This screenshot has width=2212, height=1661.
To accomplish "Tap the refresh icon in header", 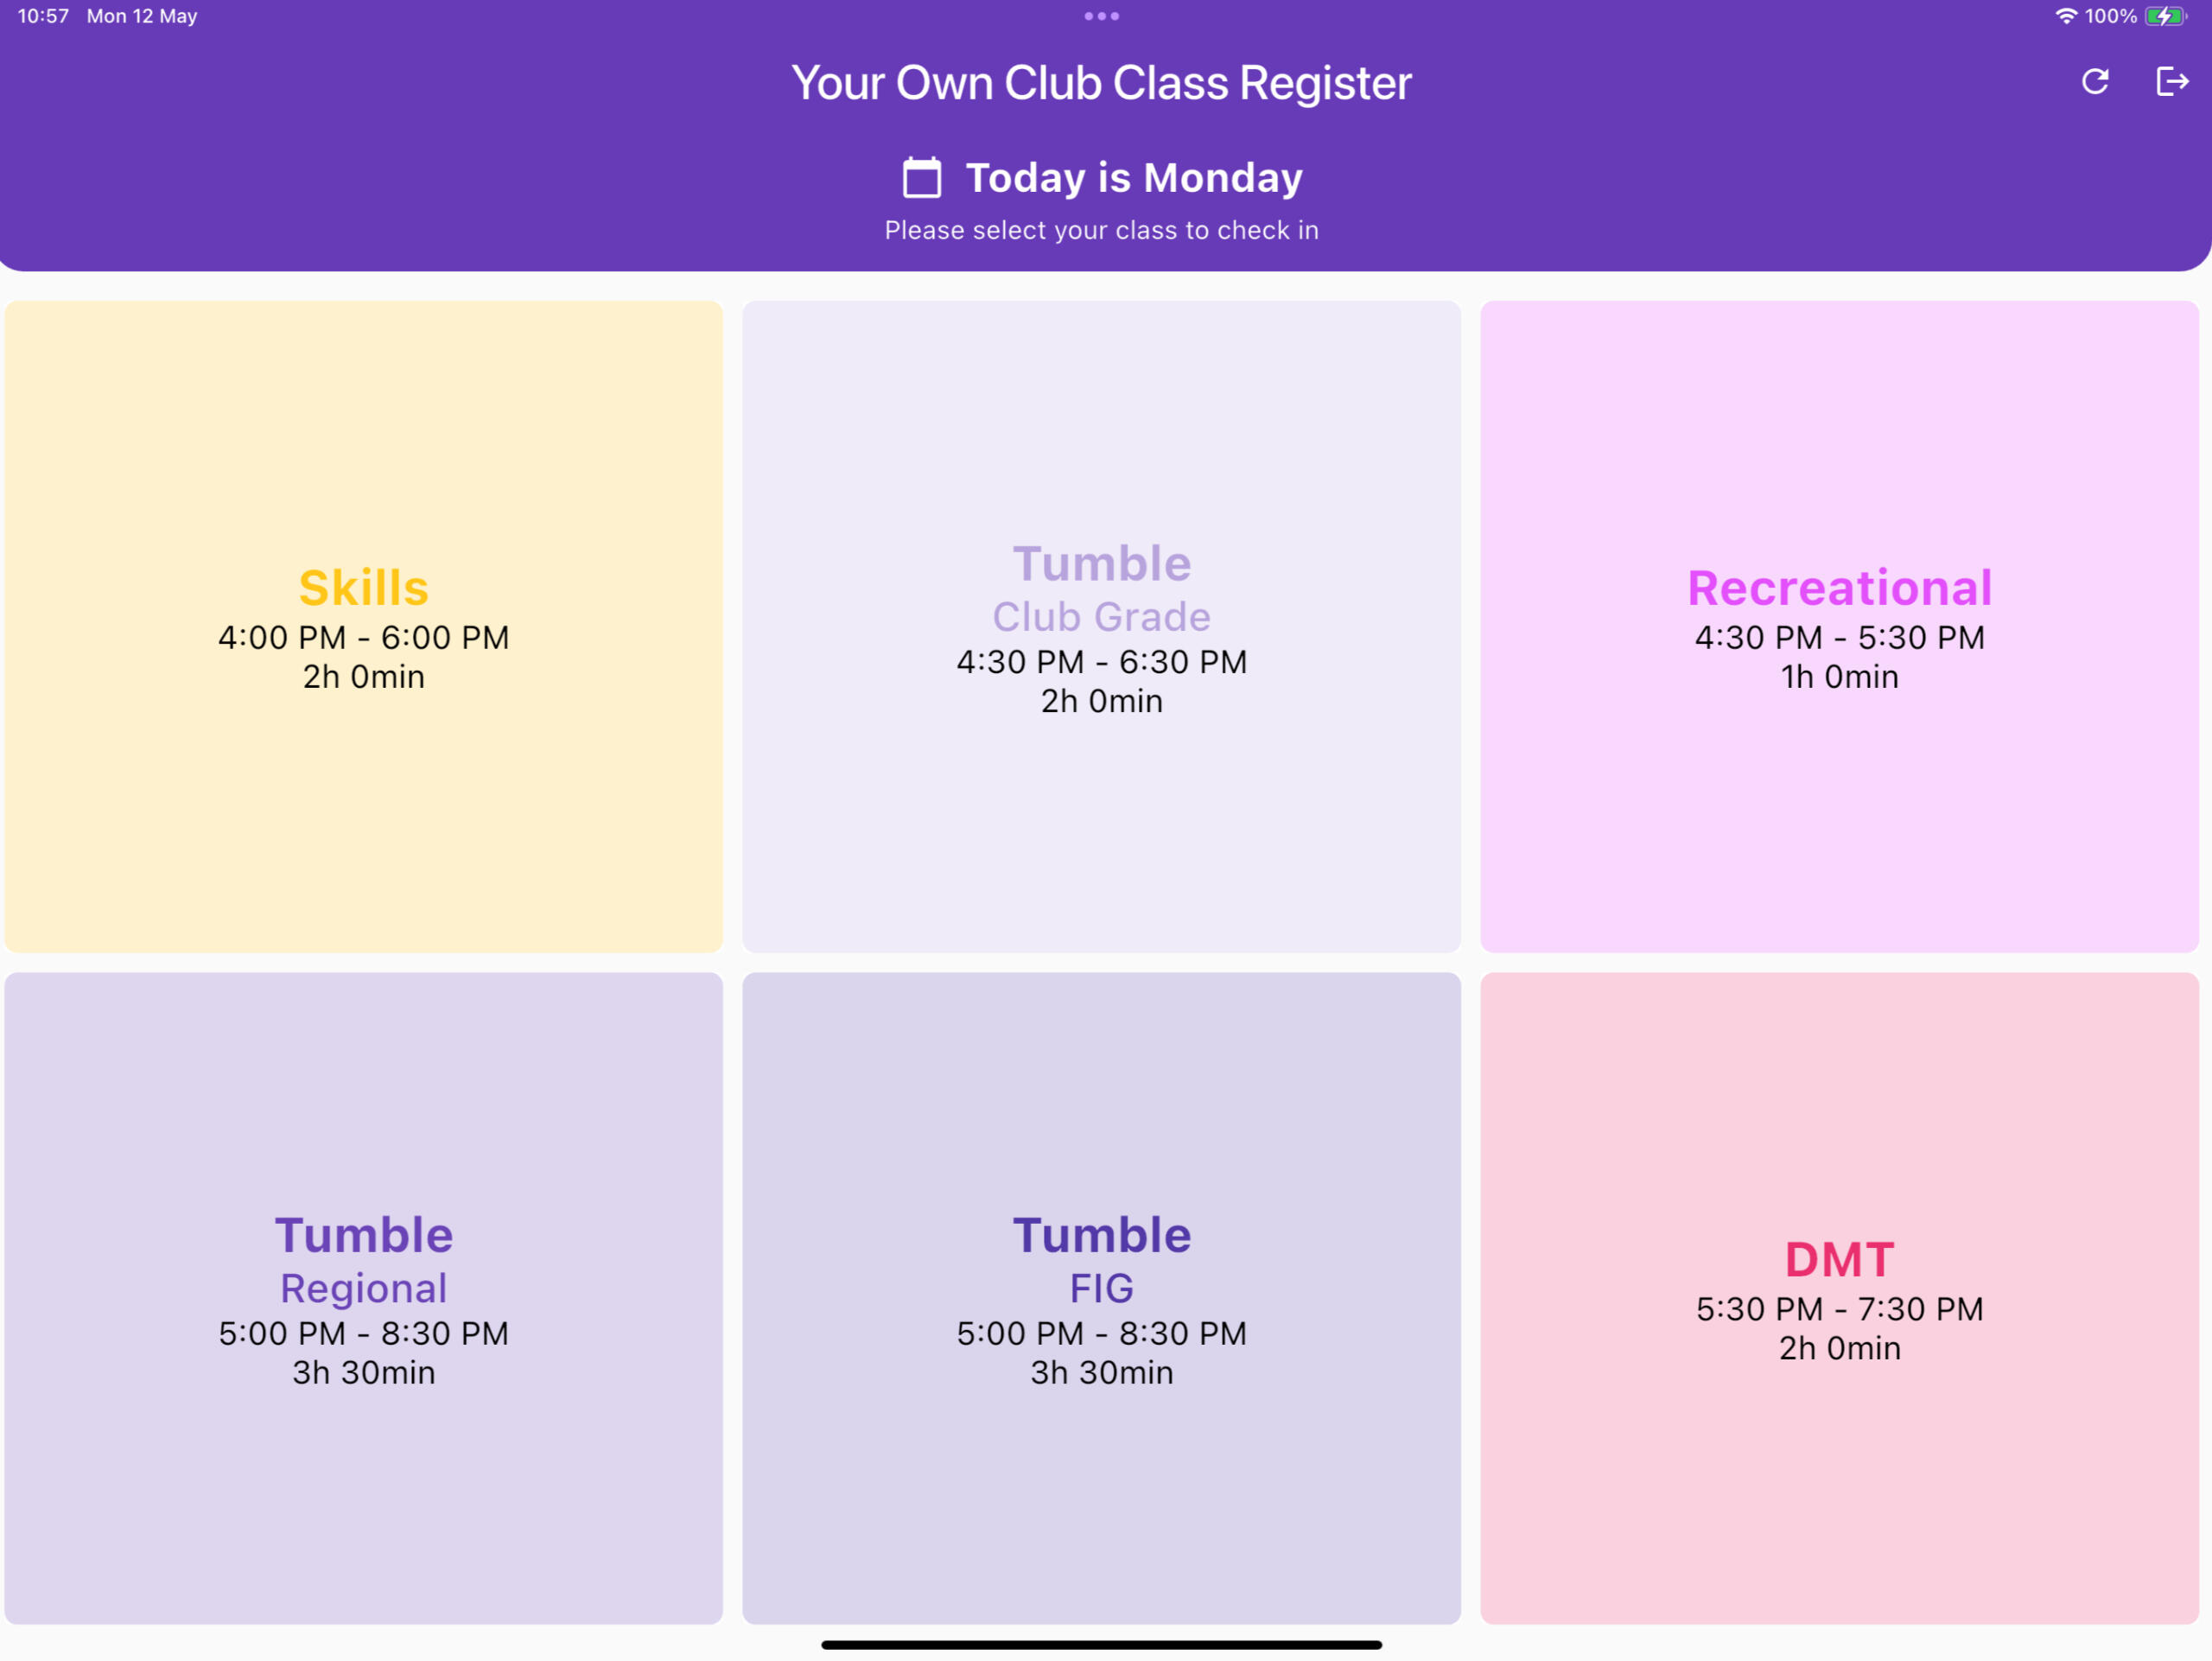I will 2095,82.
